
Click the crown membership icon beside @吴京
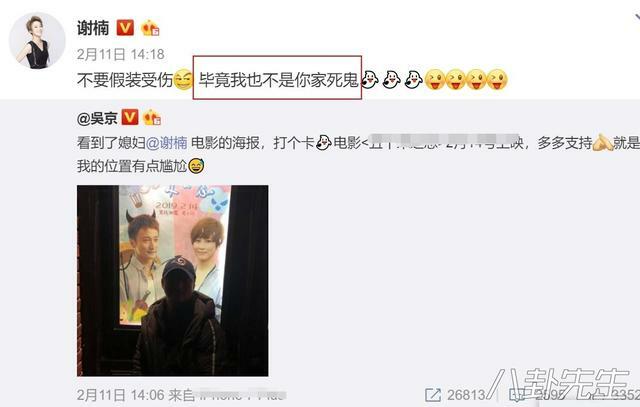(151, 117)
